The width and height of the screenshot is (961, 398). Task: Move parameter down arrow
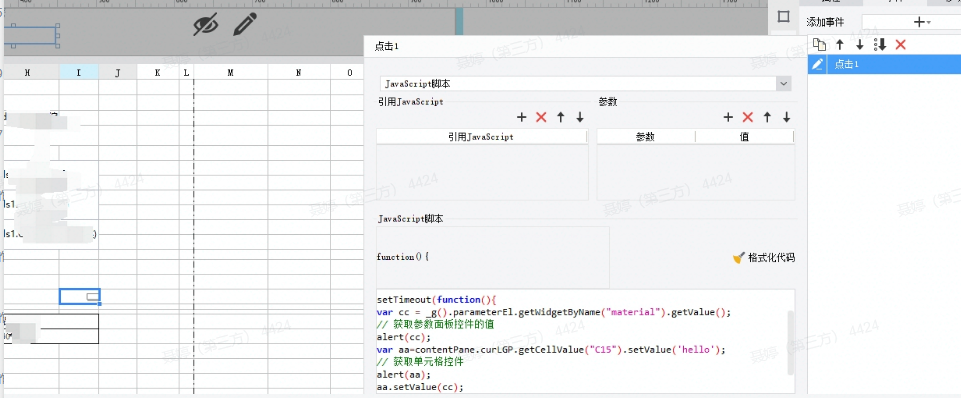click(786, 117)
